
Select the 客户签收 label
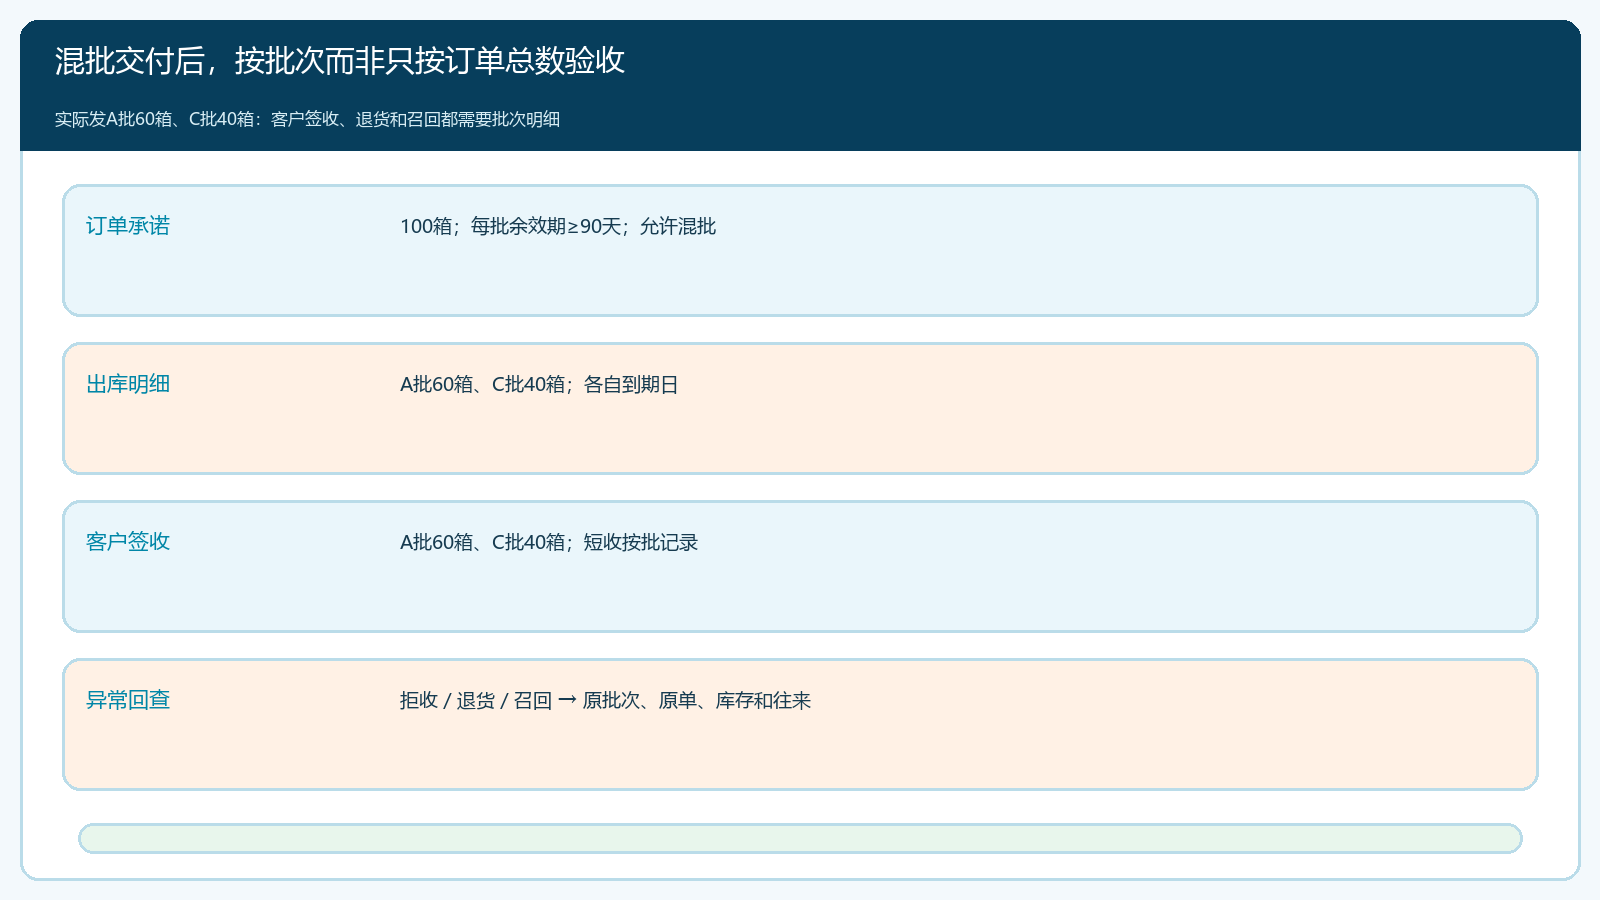pos(128,542)
